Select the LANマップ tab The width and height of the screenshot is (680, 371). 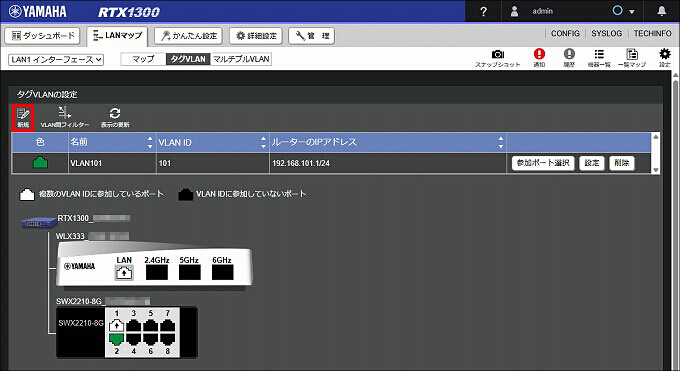pos(117,36)
